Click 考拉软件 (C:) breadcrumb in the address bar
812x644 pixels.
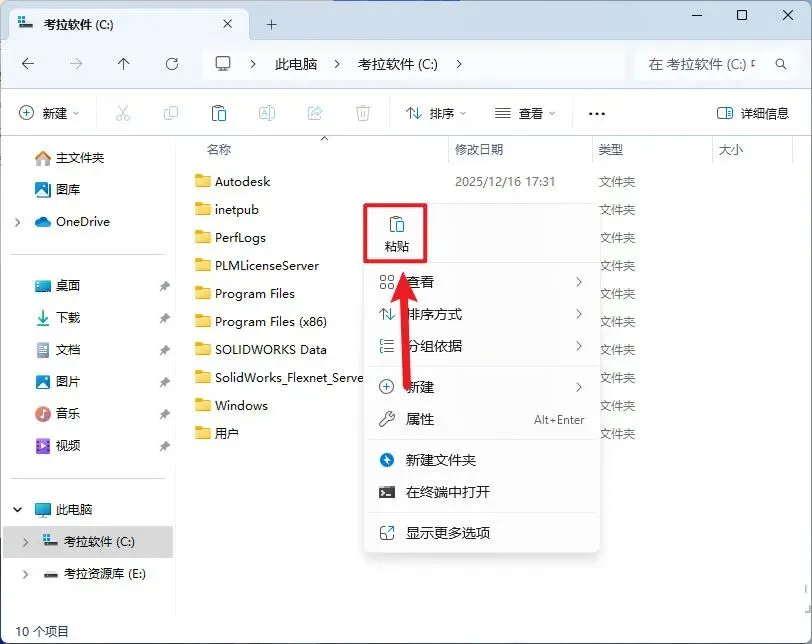point(398,64)
